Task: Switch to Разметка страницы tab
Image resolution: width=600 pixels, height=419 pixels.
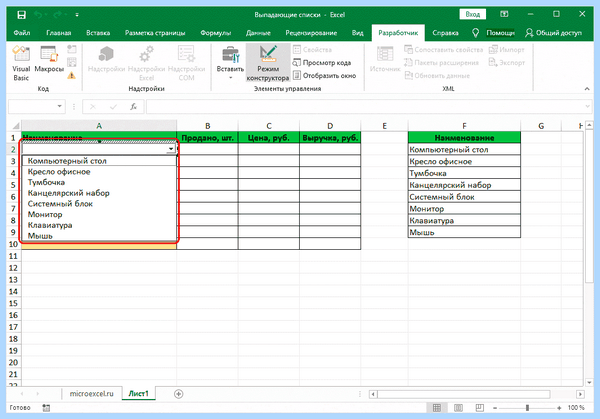Action: (x=155, y=33)
